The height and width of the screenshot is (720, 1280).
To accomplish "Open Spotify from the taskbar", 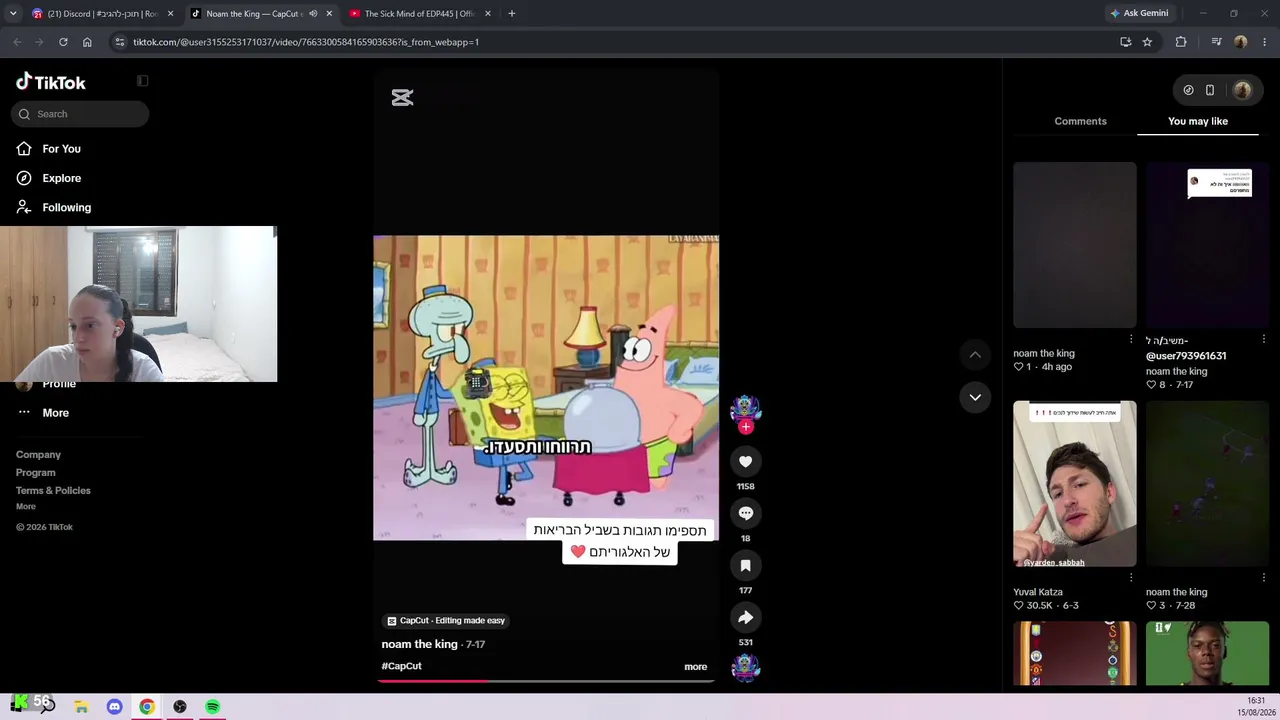I will click(213, 707).
